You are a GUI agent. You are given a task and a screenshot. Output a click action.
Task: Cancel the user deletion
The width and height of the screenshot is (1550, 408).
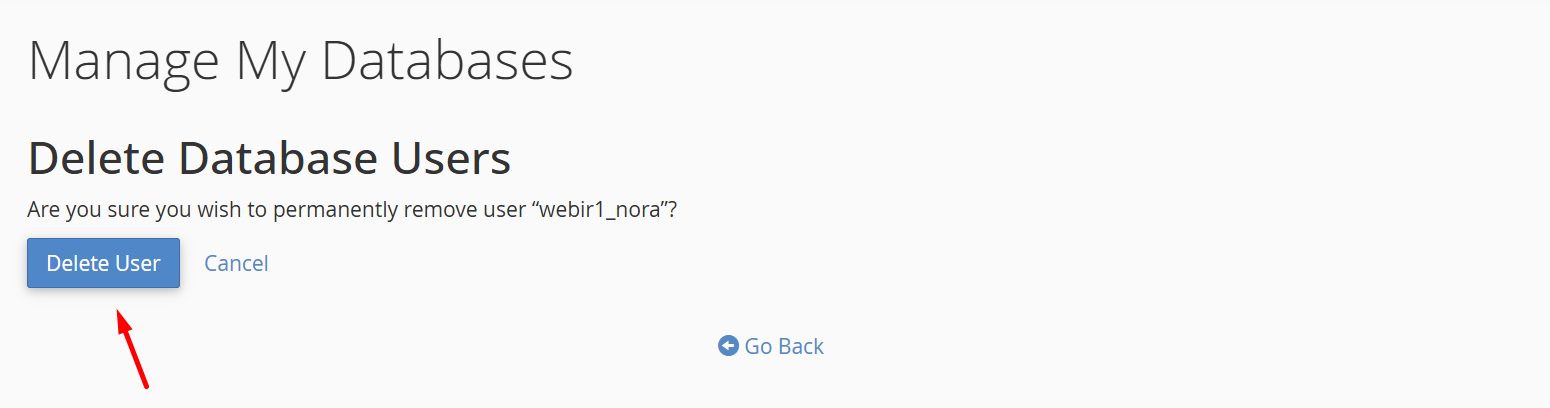tap(236, 263)
